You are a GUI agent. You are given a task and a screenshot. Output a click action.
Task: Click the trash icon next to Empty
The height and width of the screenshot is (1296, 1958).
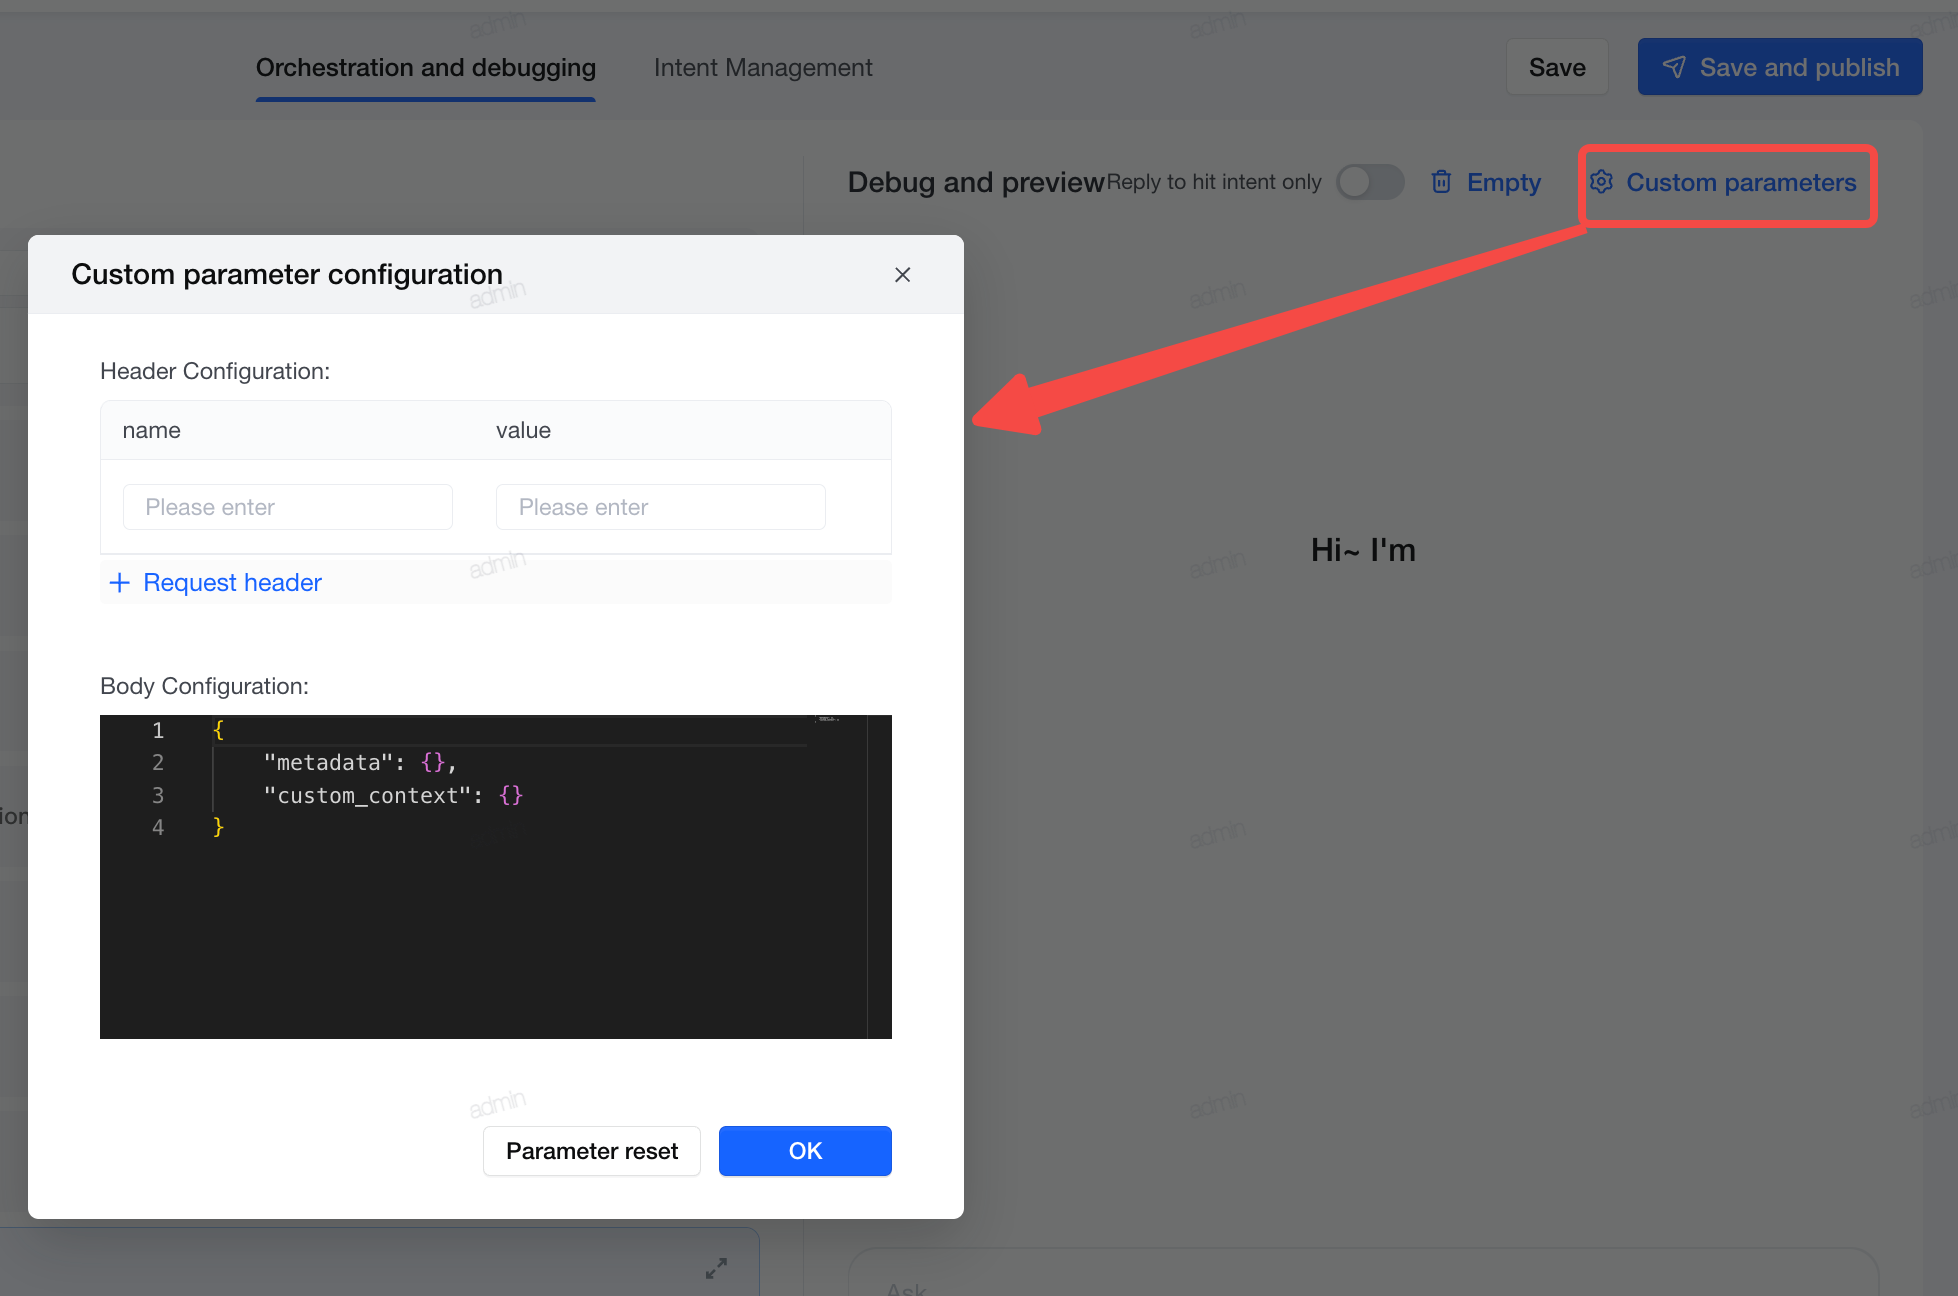tap(1441, 182)
